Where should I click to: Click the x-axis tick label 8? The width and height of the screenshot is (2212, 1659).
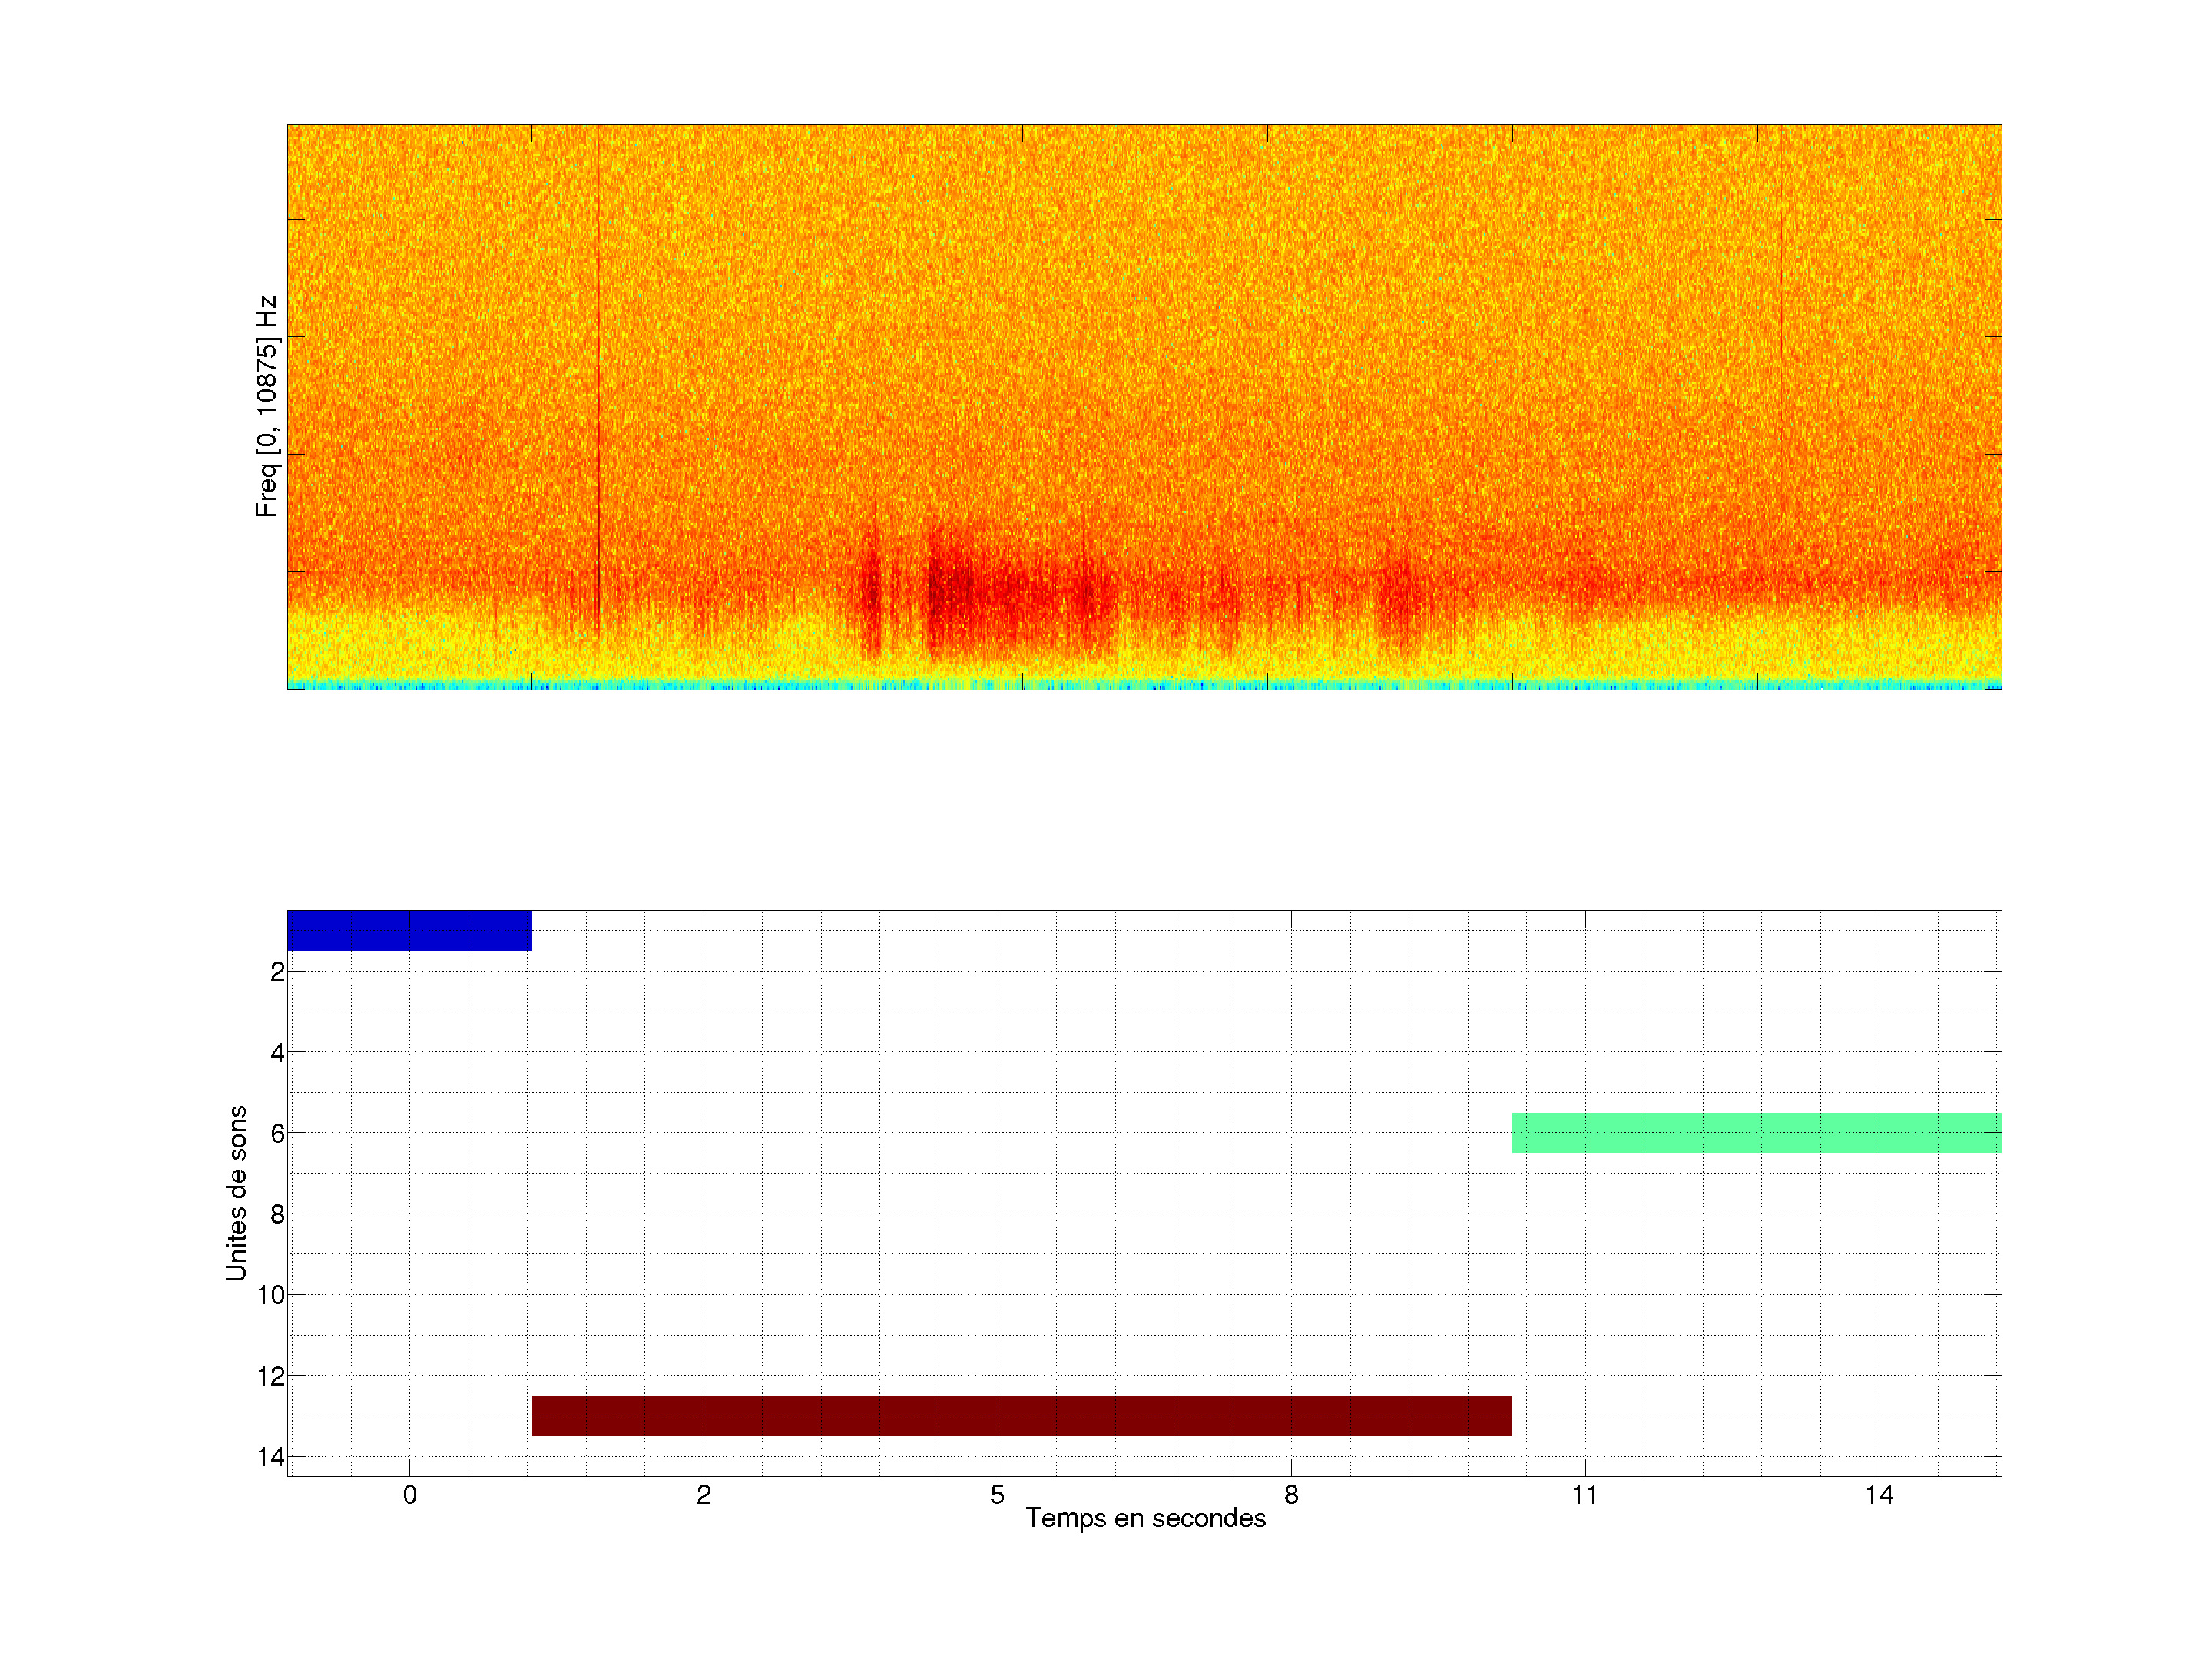pyautogui.click(x=1291, y=1495)
